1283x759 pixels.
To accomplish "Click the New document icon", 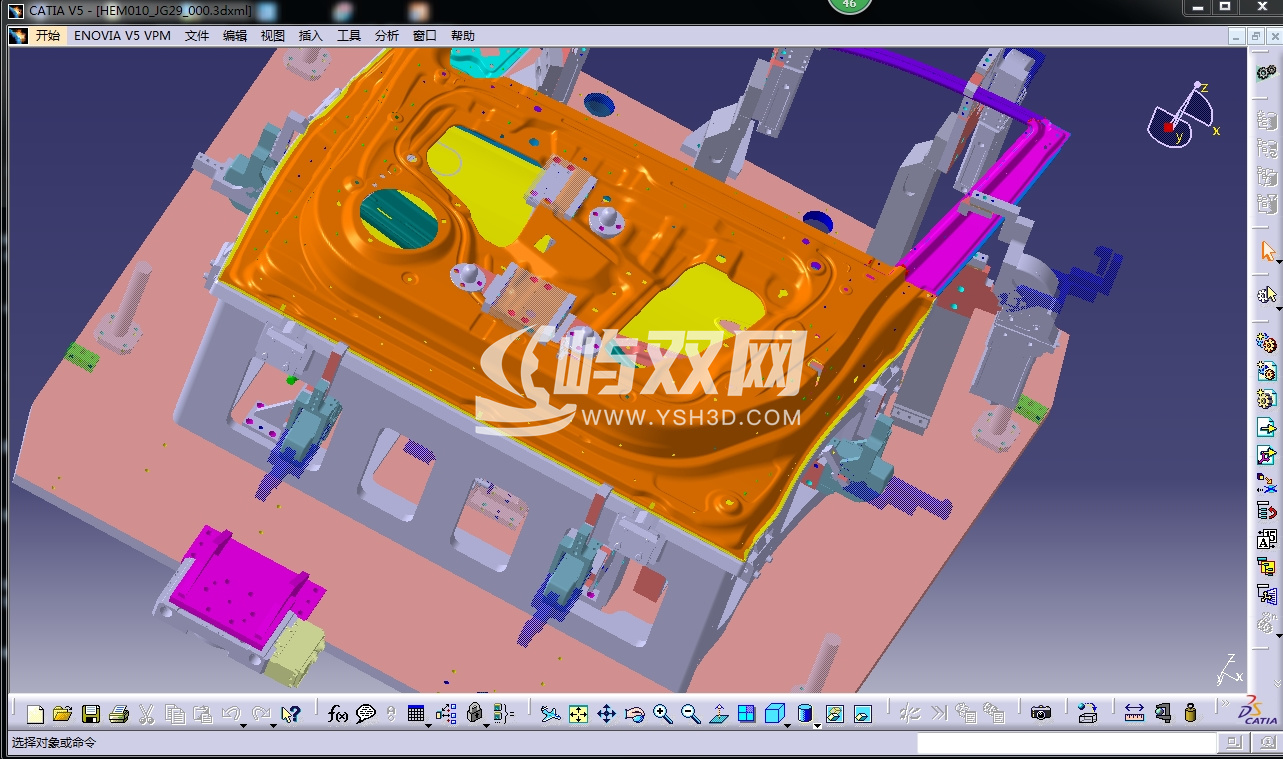I will [x=35, y=713].
